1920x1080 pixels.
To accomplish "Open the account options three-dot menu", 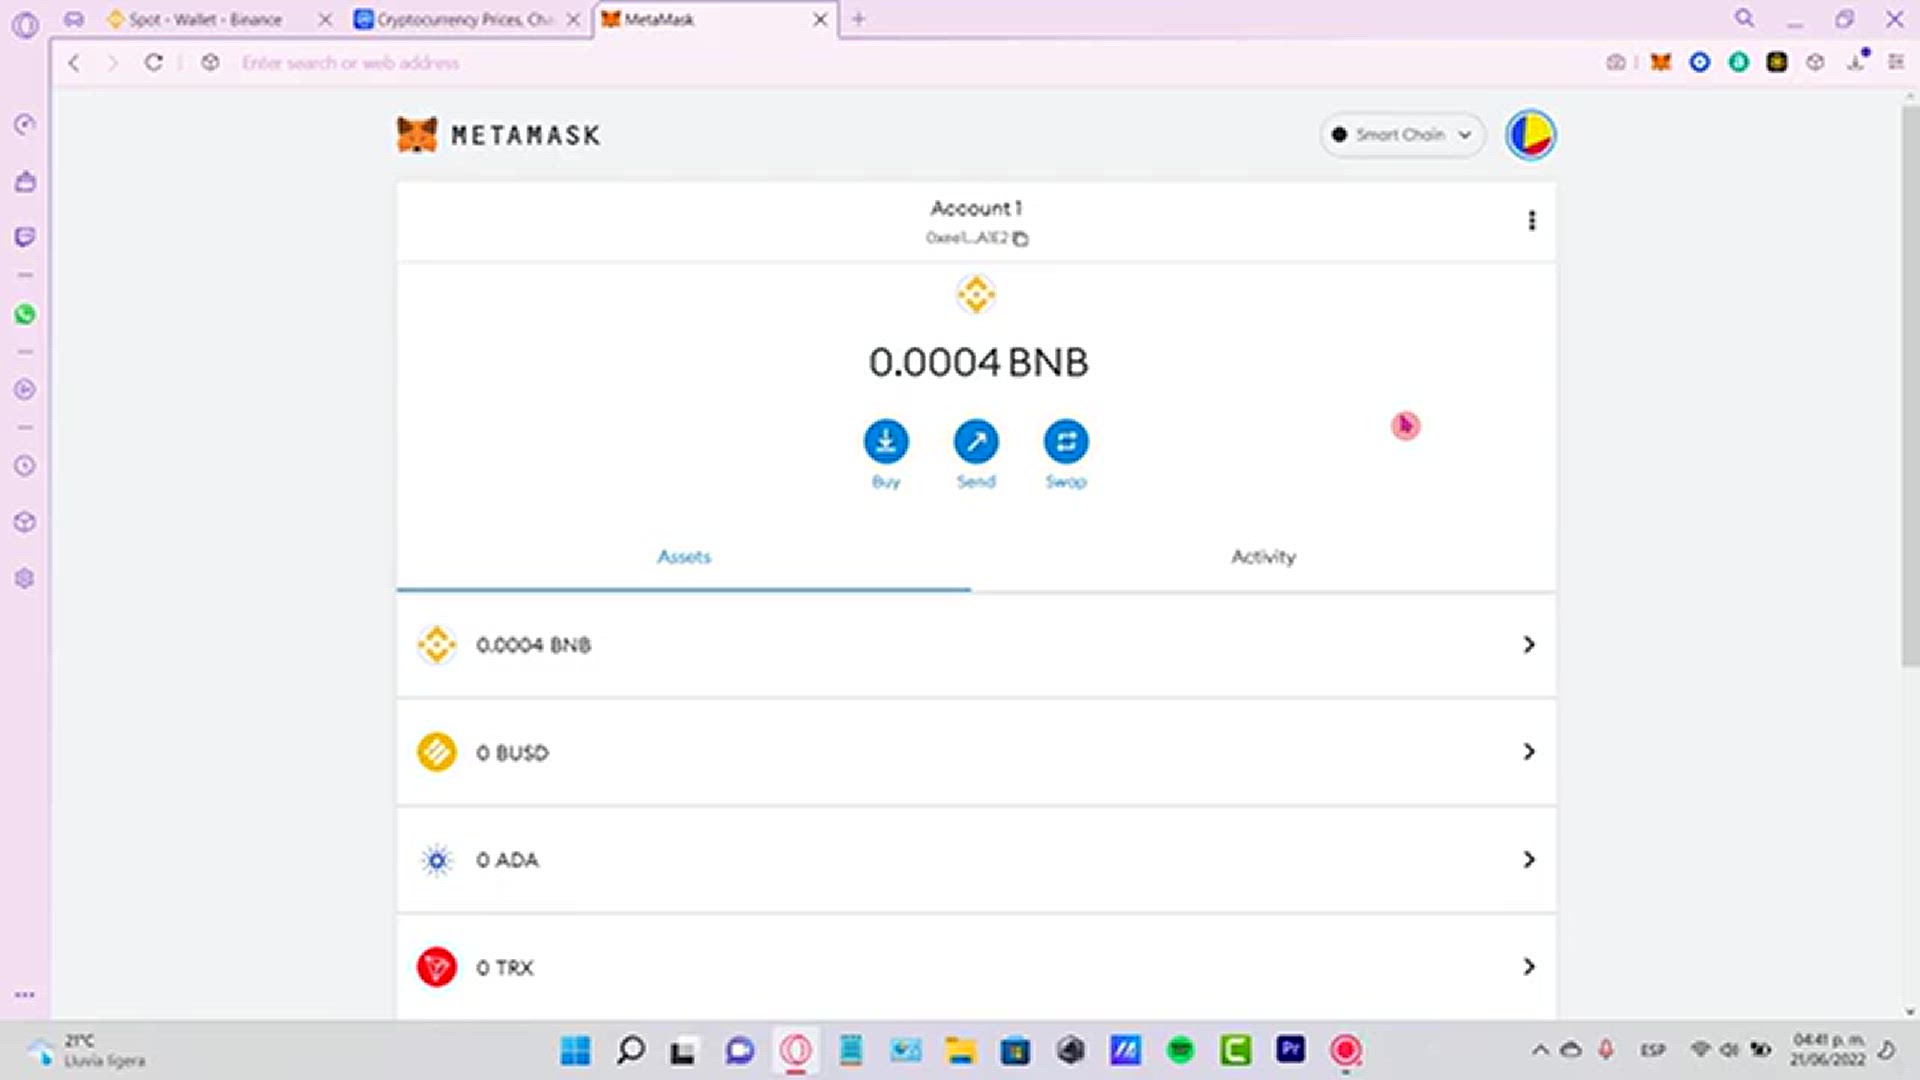I will pyautogui.click(x=1531, y=220).
